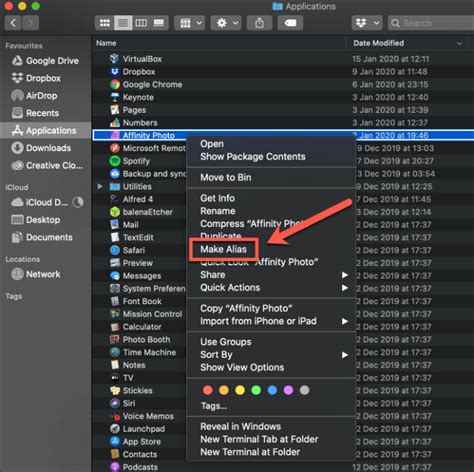Sort by the Name column header
Viewport: 474px width, 472px height.
point(219,43)
